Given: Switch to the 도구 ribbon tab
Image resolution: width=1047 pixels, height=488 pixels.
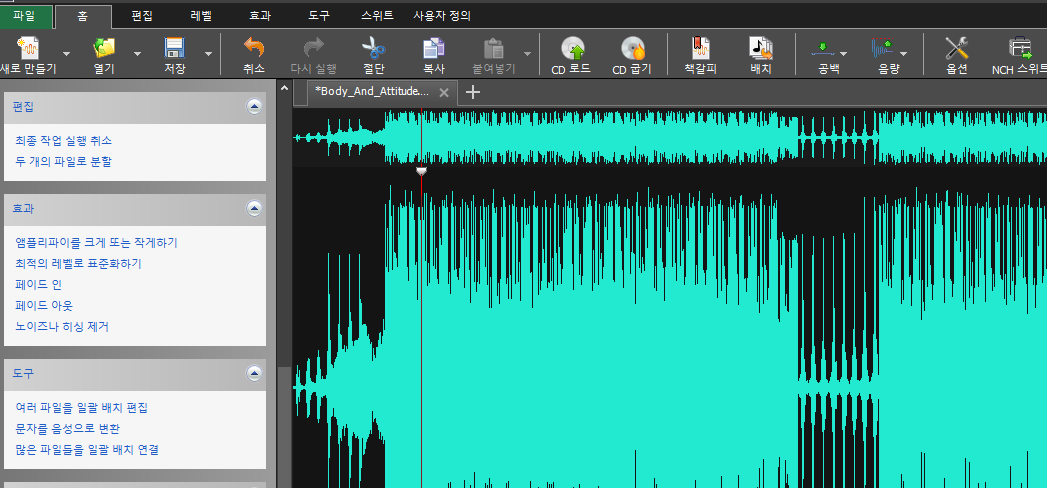Looking at the screenshot, I should tap(319, 15).
